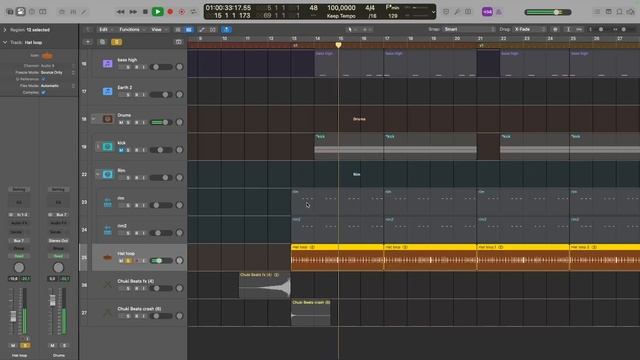Image resolution: width=640 pixels, height=360 pixels.
Task: Adjust the Drums track volume slider
Action: point(161,122)
